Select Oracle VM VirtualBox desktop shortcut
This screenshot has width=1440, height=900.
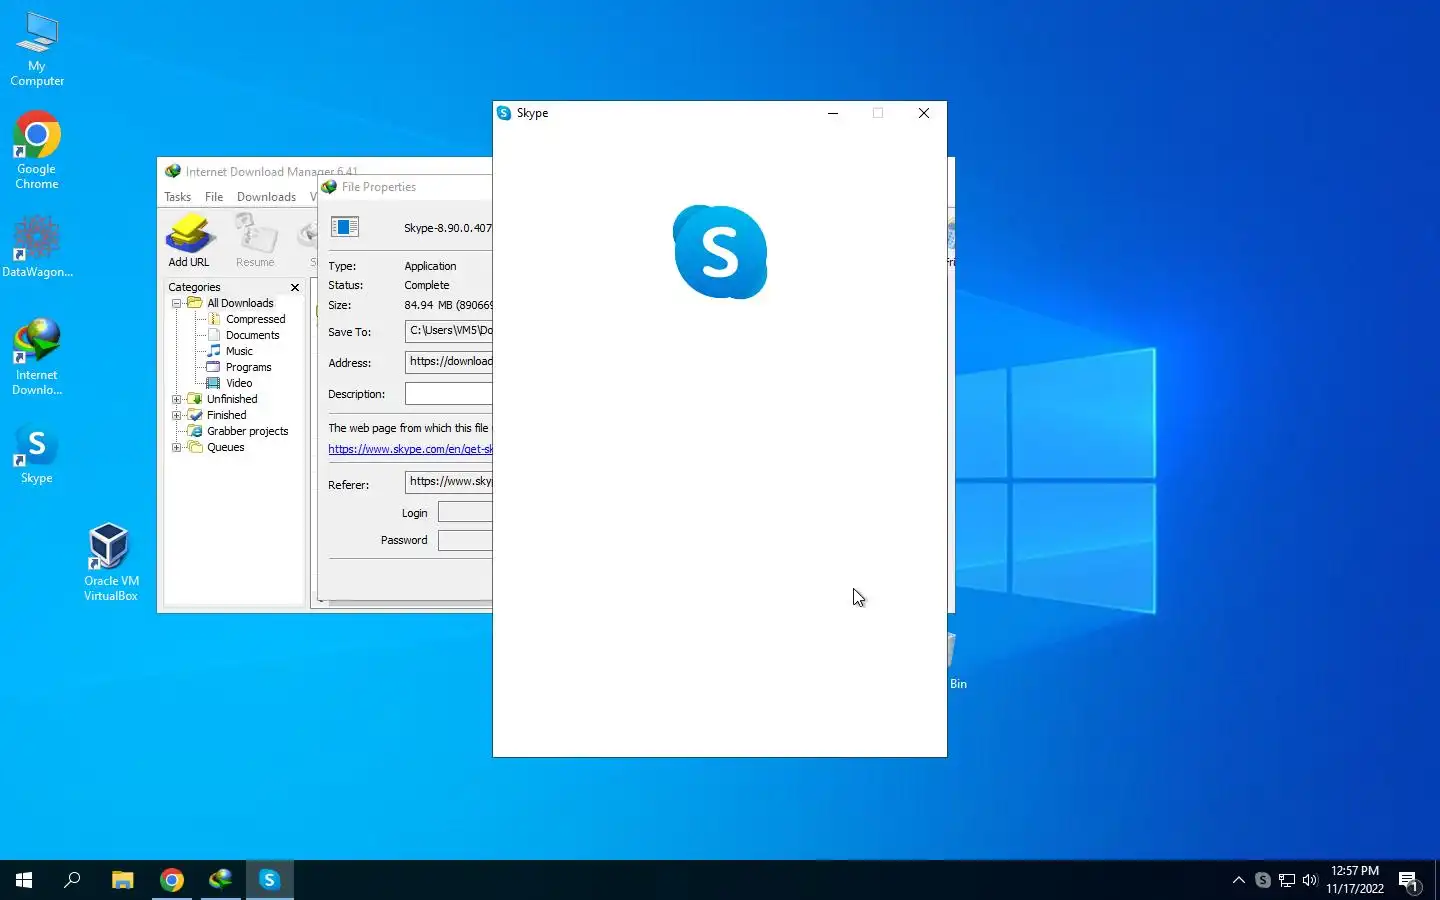pos(110,562)
